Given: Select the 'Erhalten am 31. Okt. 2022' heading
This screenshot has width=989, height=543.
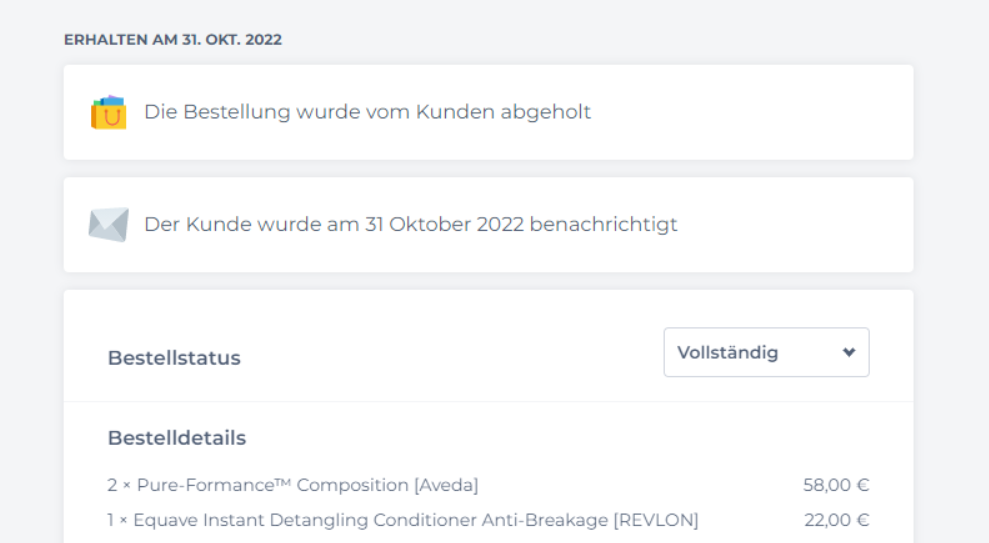Looking at the screenshot, I should (173, 39).
